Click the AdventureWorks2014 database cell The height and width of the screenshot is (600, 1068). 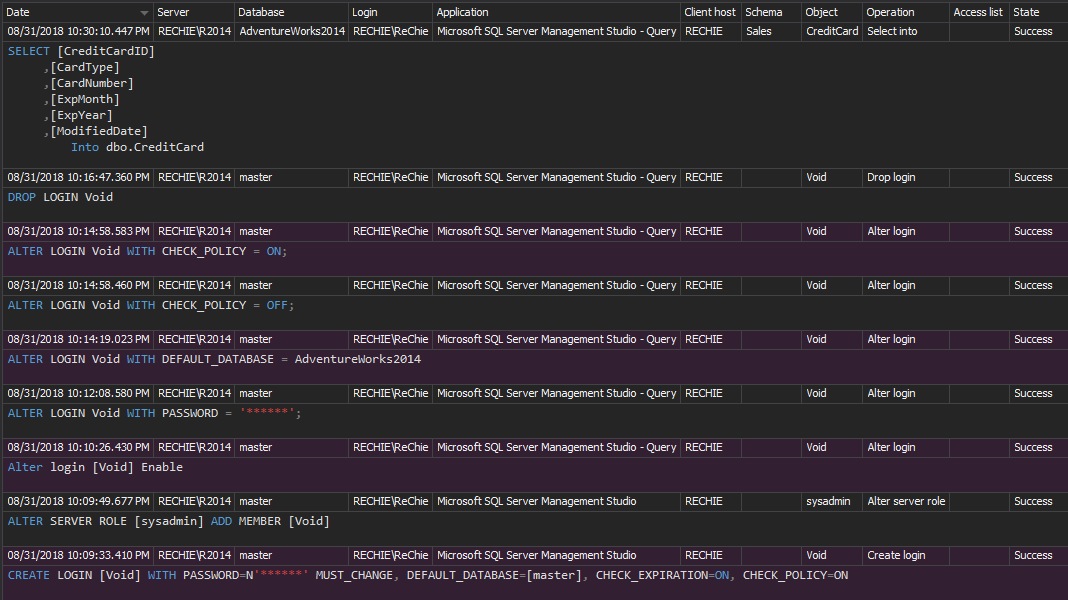click(291, 31)
